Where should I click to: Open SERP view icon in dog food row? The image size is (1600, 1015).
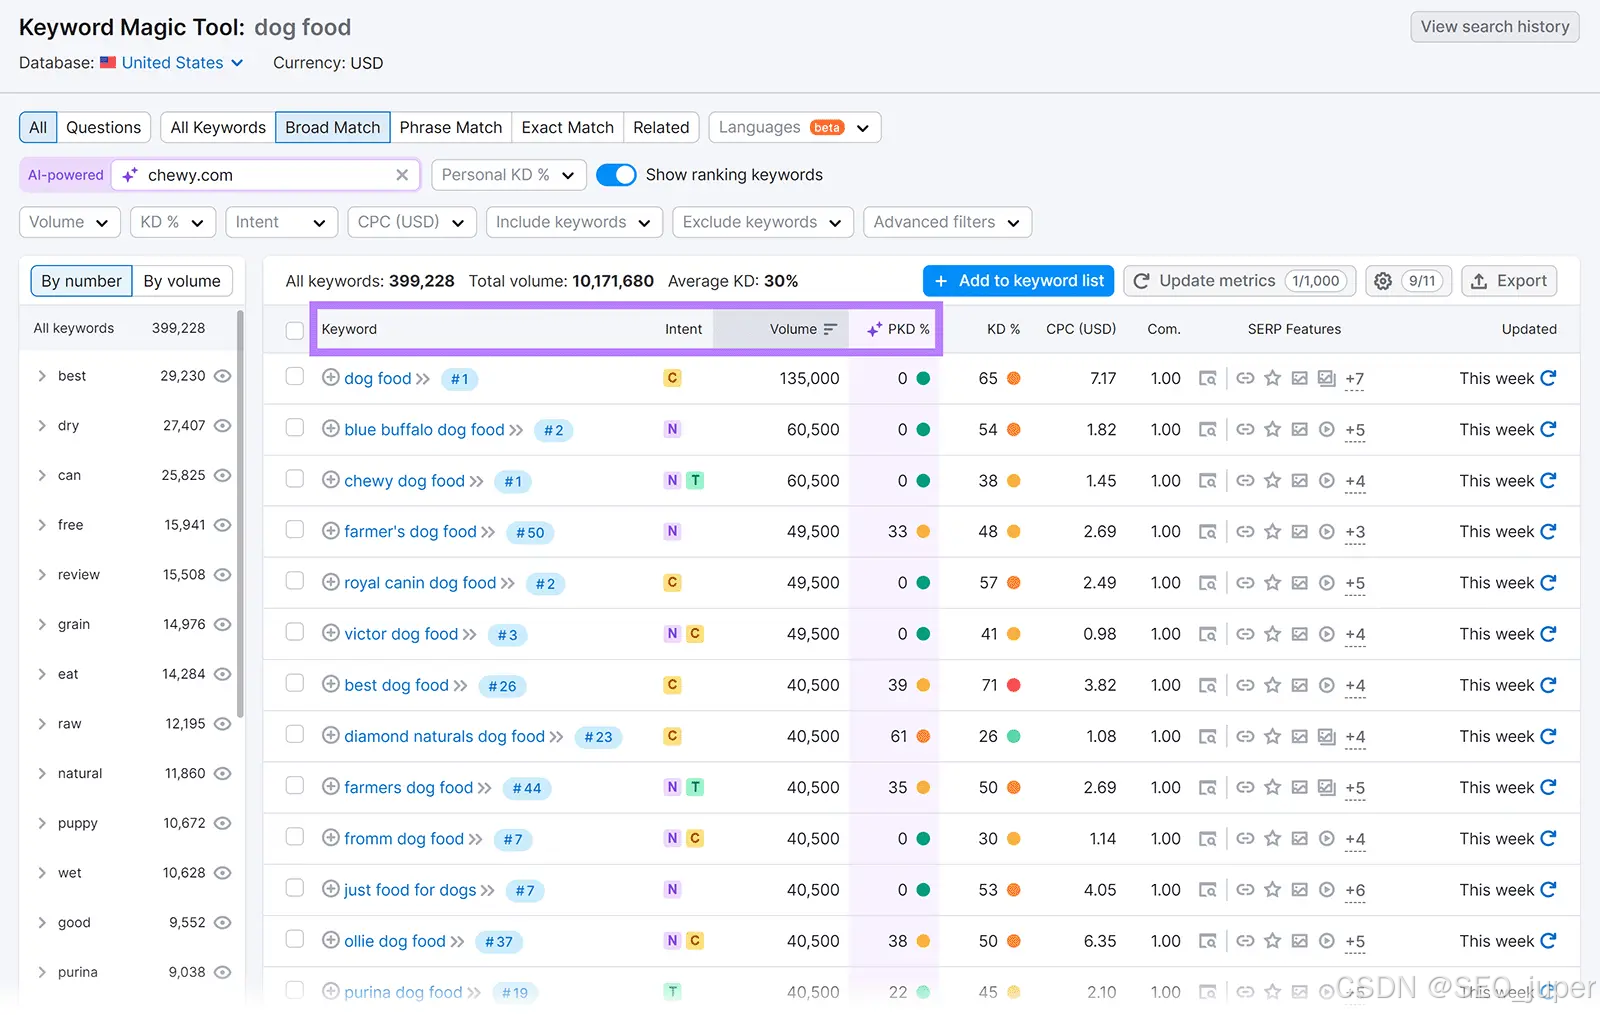pyautogui.click(x=1208, y=378)
